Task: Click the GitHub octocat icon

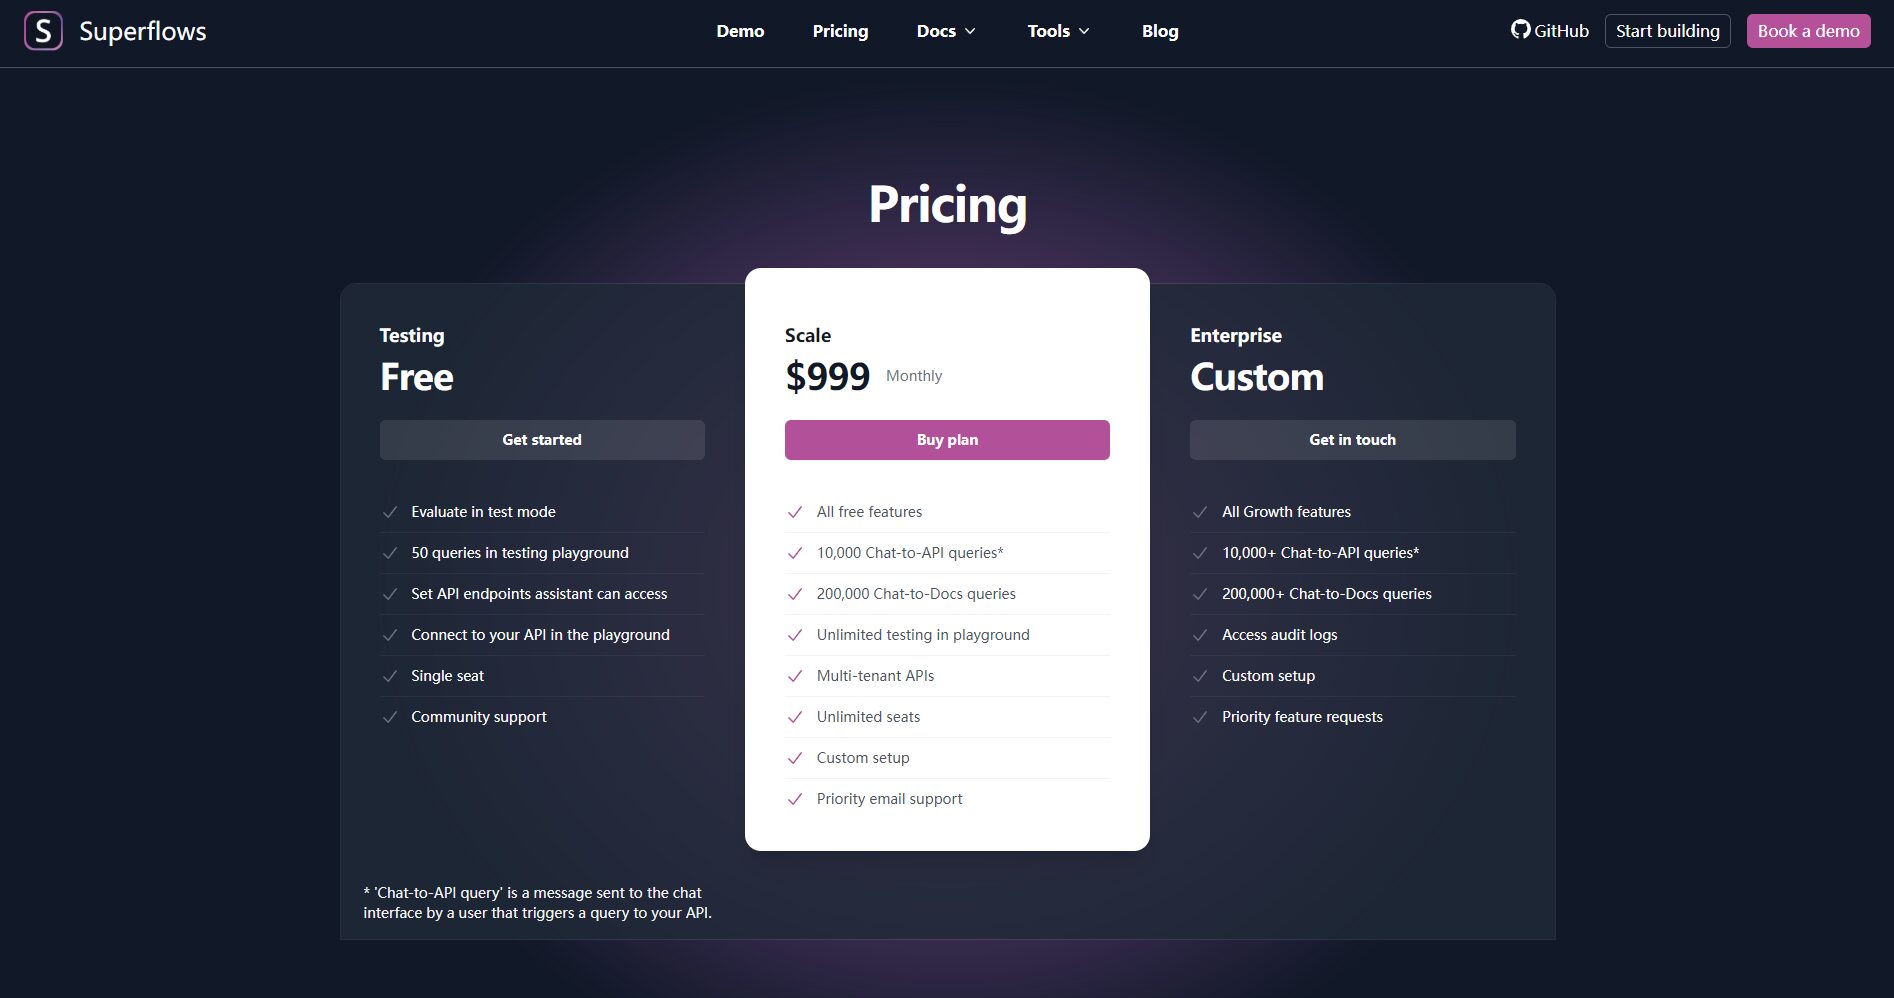Action: tap(1520, 30)
